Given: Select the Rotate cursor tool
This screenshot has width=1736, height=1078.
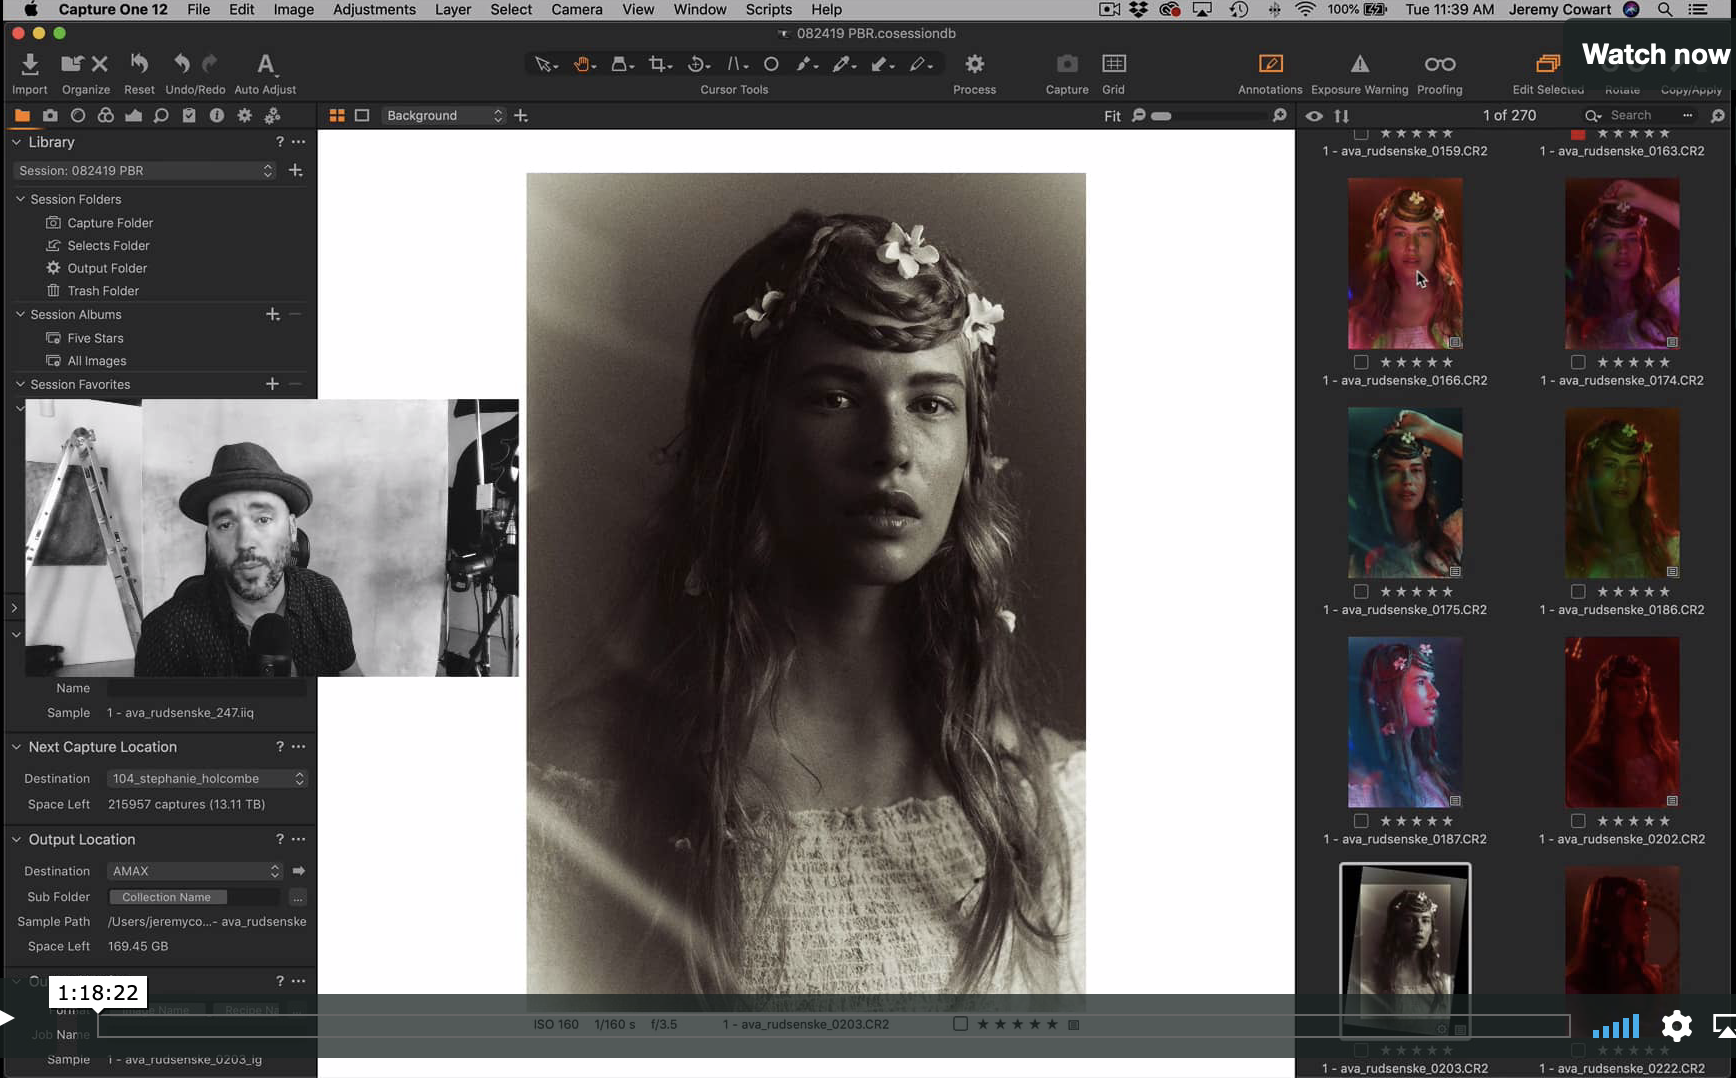Looking at the screenshot, I should click(697, 64).
